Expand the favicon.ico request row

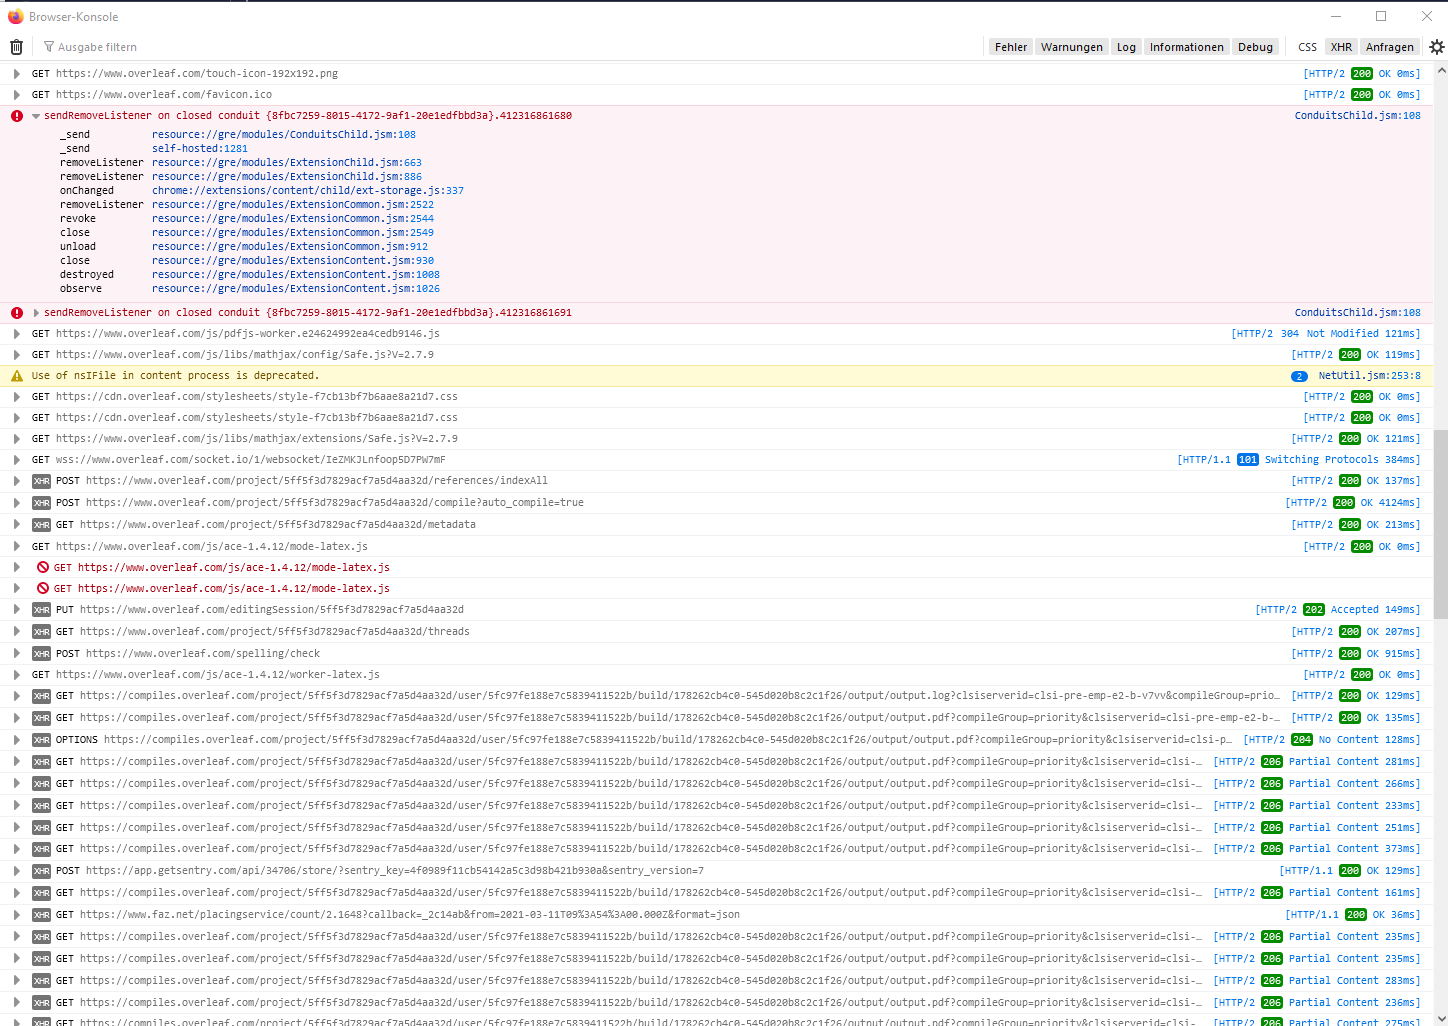click(16, 94)
